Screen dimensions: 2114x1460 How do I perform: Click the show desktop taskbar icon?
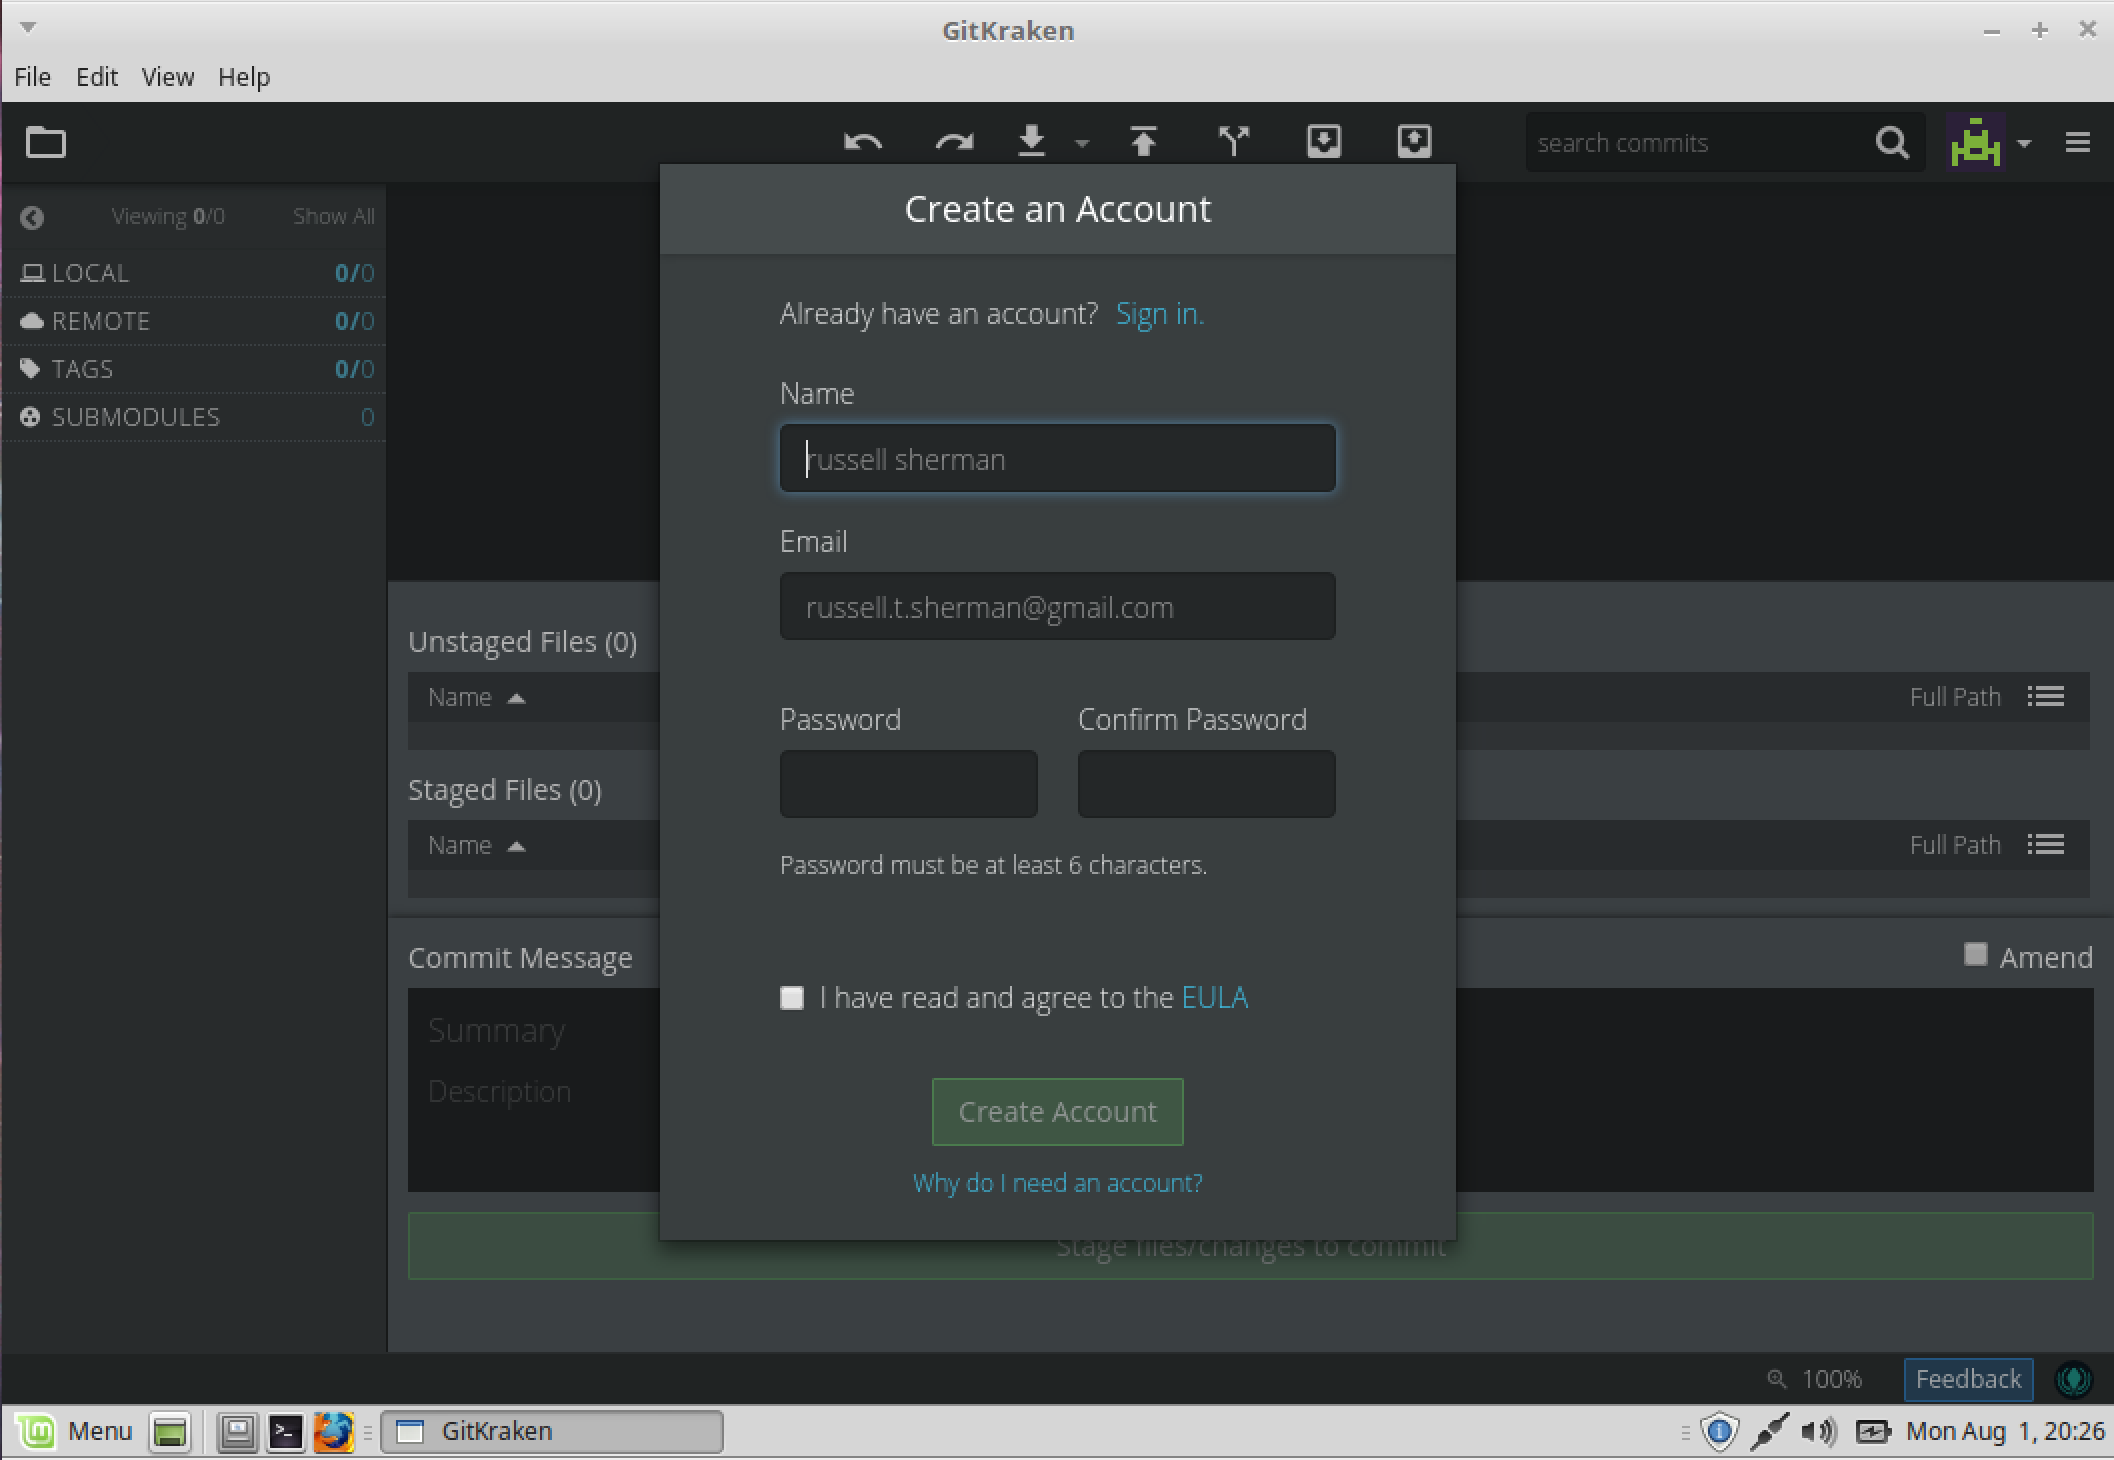click(170, 1432)
